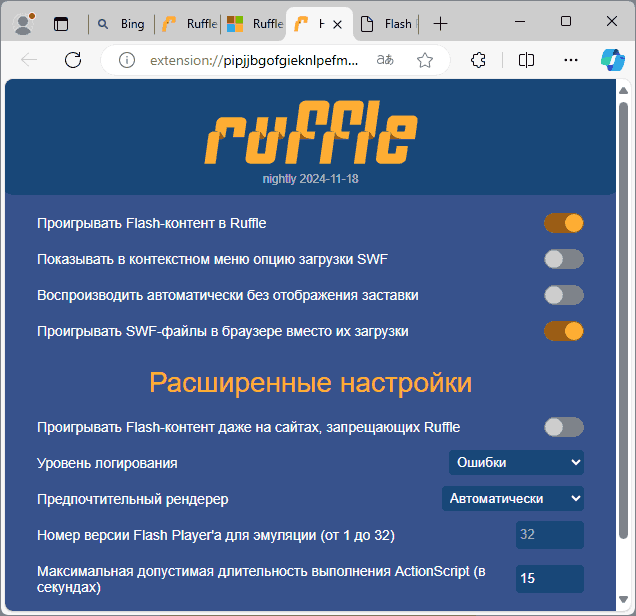636x616 pixels.
Task: Disable playing SWF files in browser
Action: click(564, 331)
